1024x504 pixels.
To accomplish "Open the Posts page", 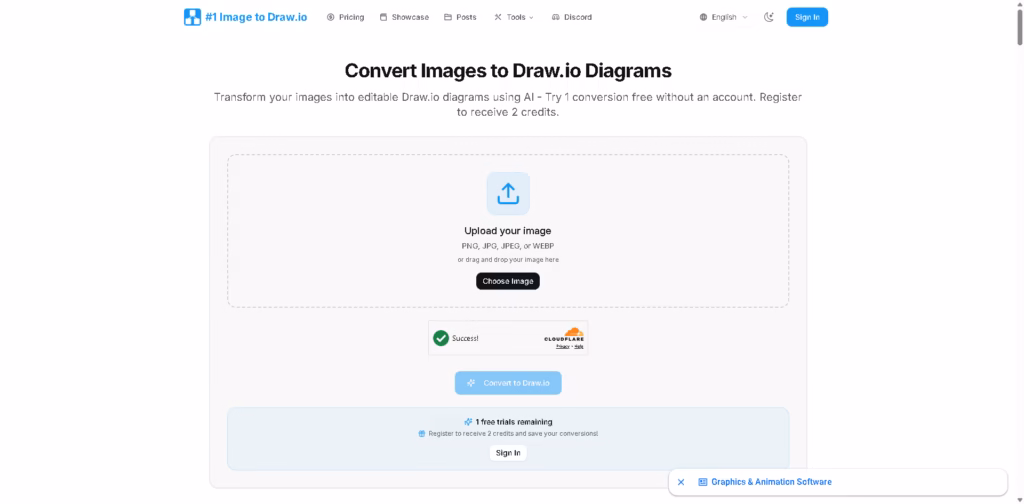I will (x=460, y=17).
